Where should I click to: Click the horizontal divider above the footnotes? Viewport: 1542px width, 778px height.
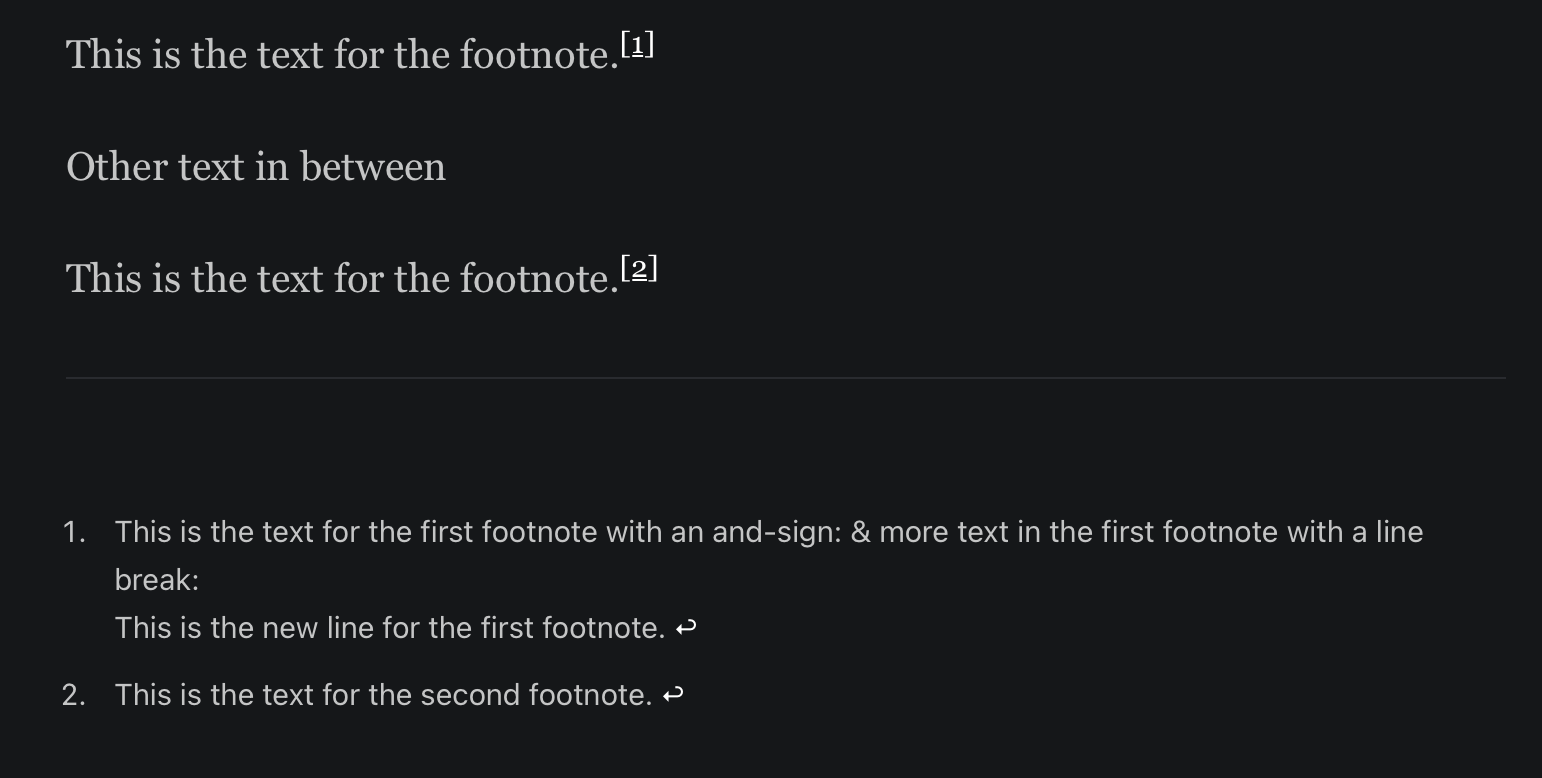coord(785,378)
